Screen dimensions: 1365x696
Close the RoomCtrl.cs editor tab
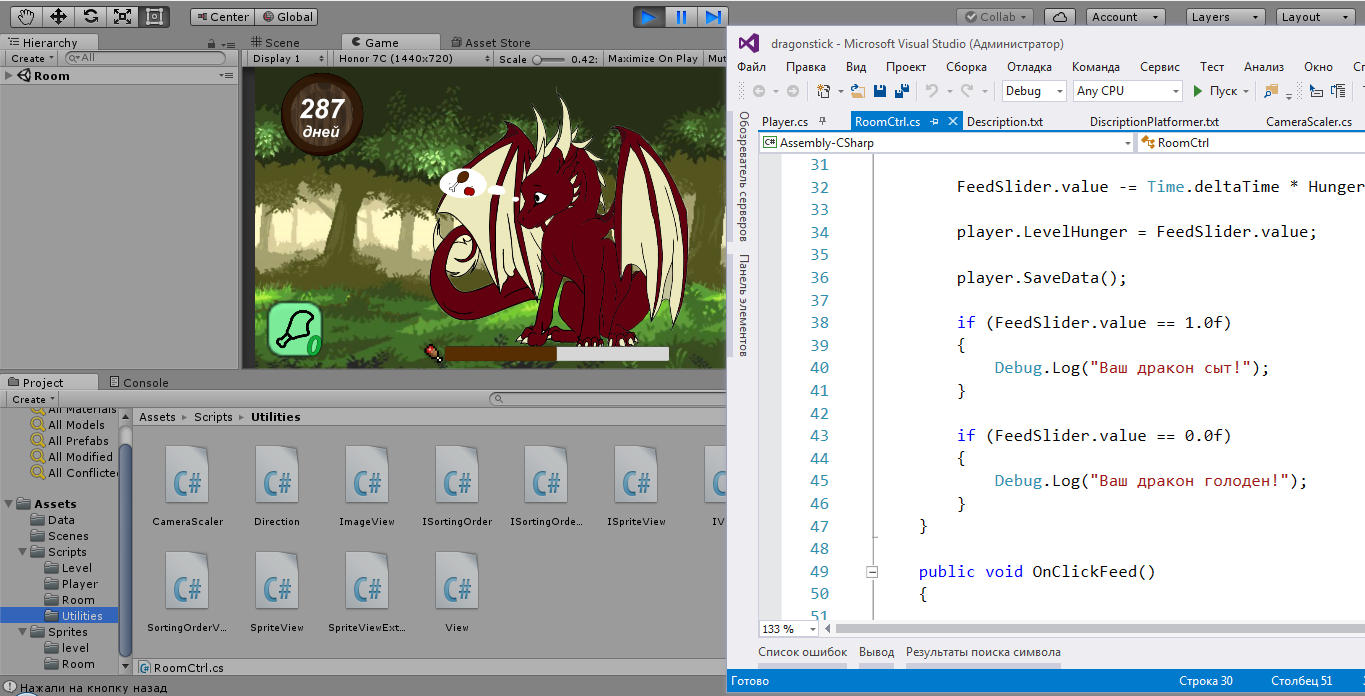tap(953, 122)
